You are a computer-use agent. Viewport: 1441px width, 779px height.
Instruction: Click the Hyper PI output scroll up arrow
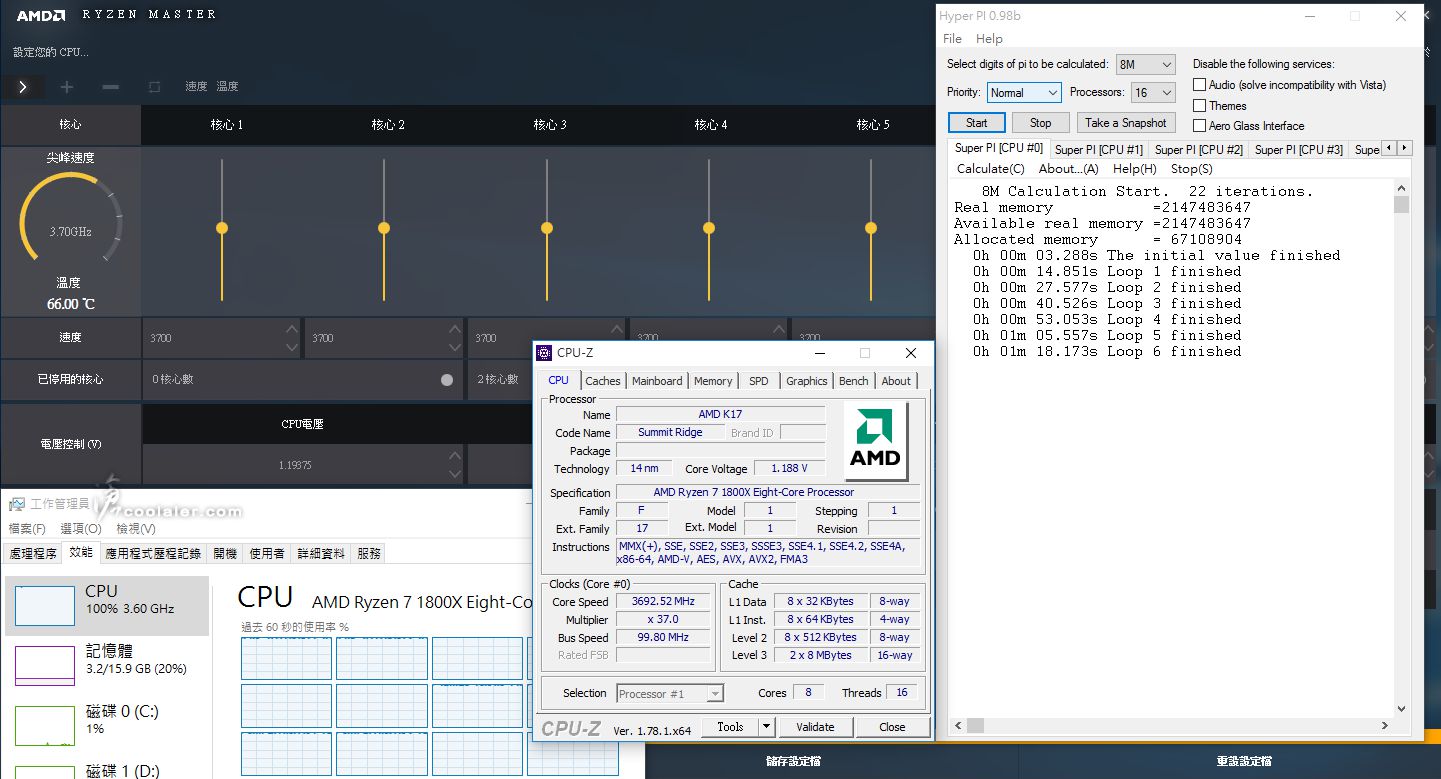click(1402, 189)
